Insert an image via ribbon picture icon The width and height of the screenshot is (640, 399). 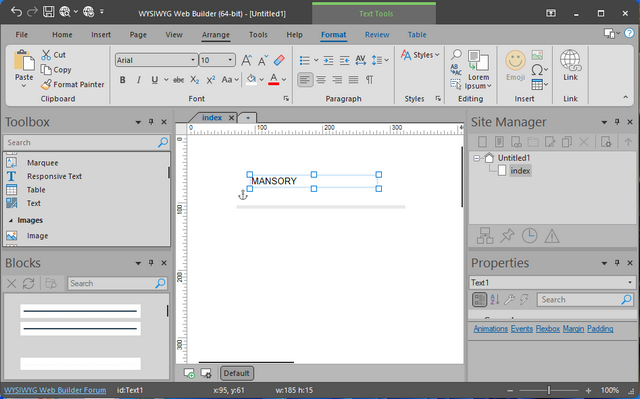click(537, 55)
